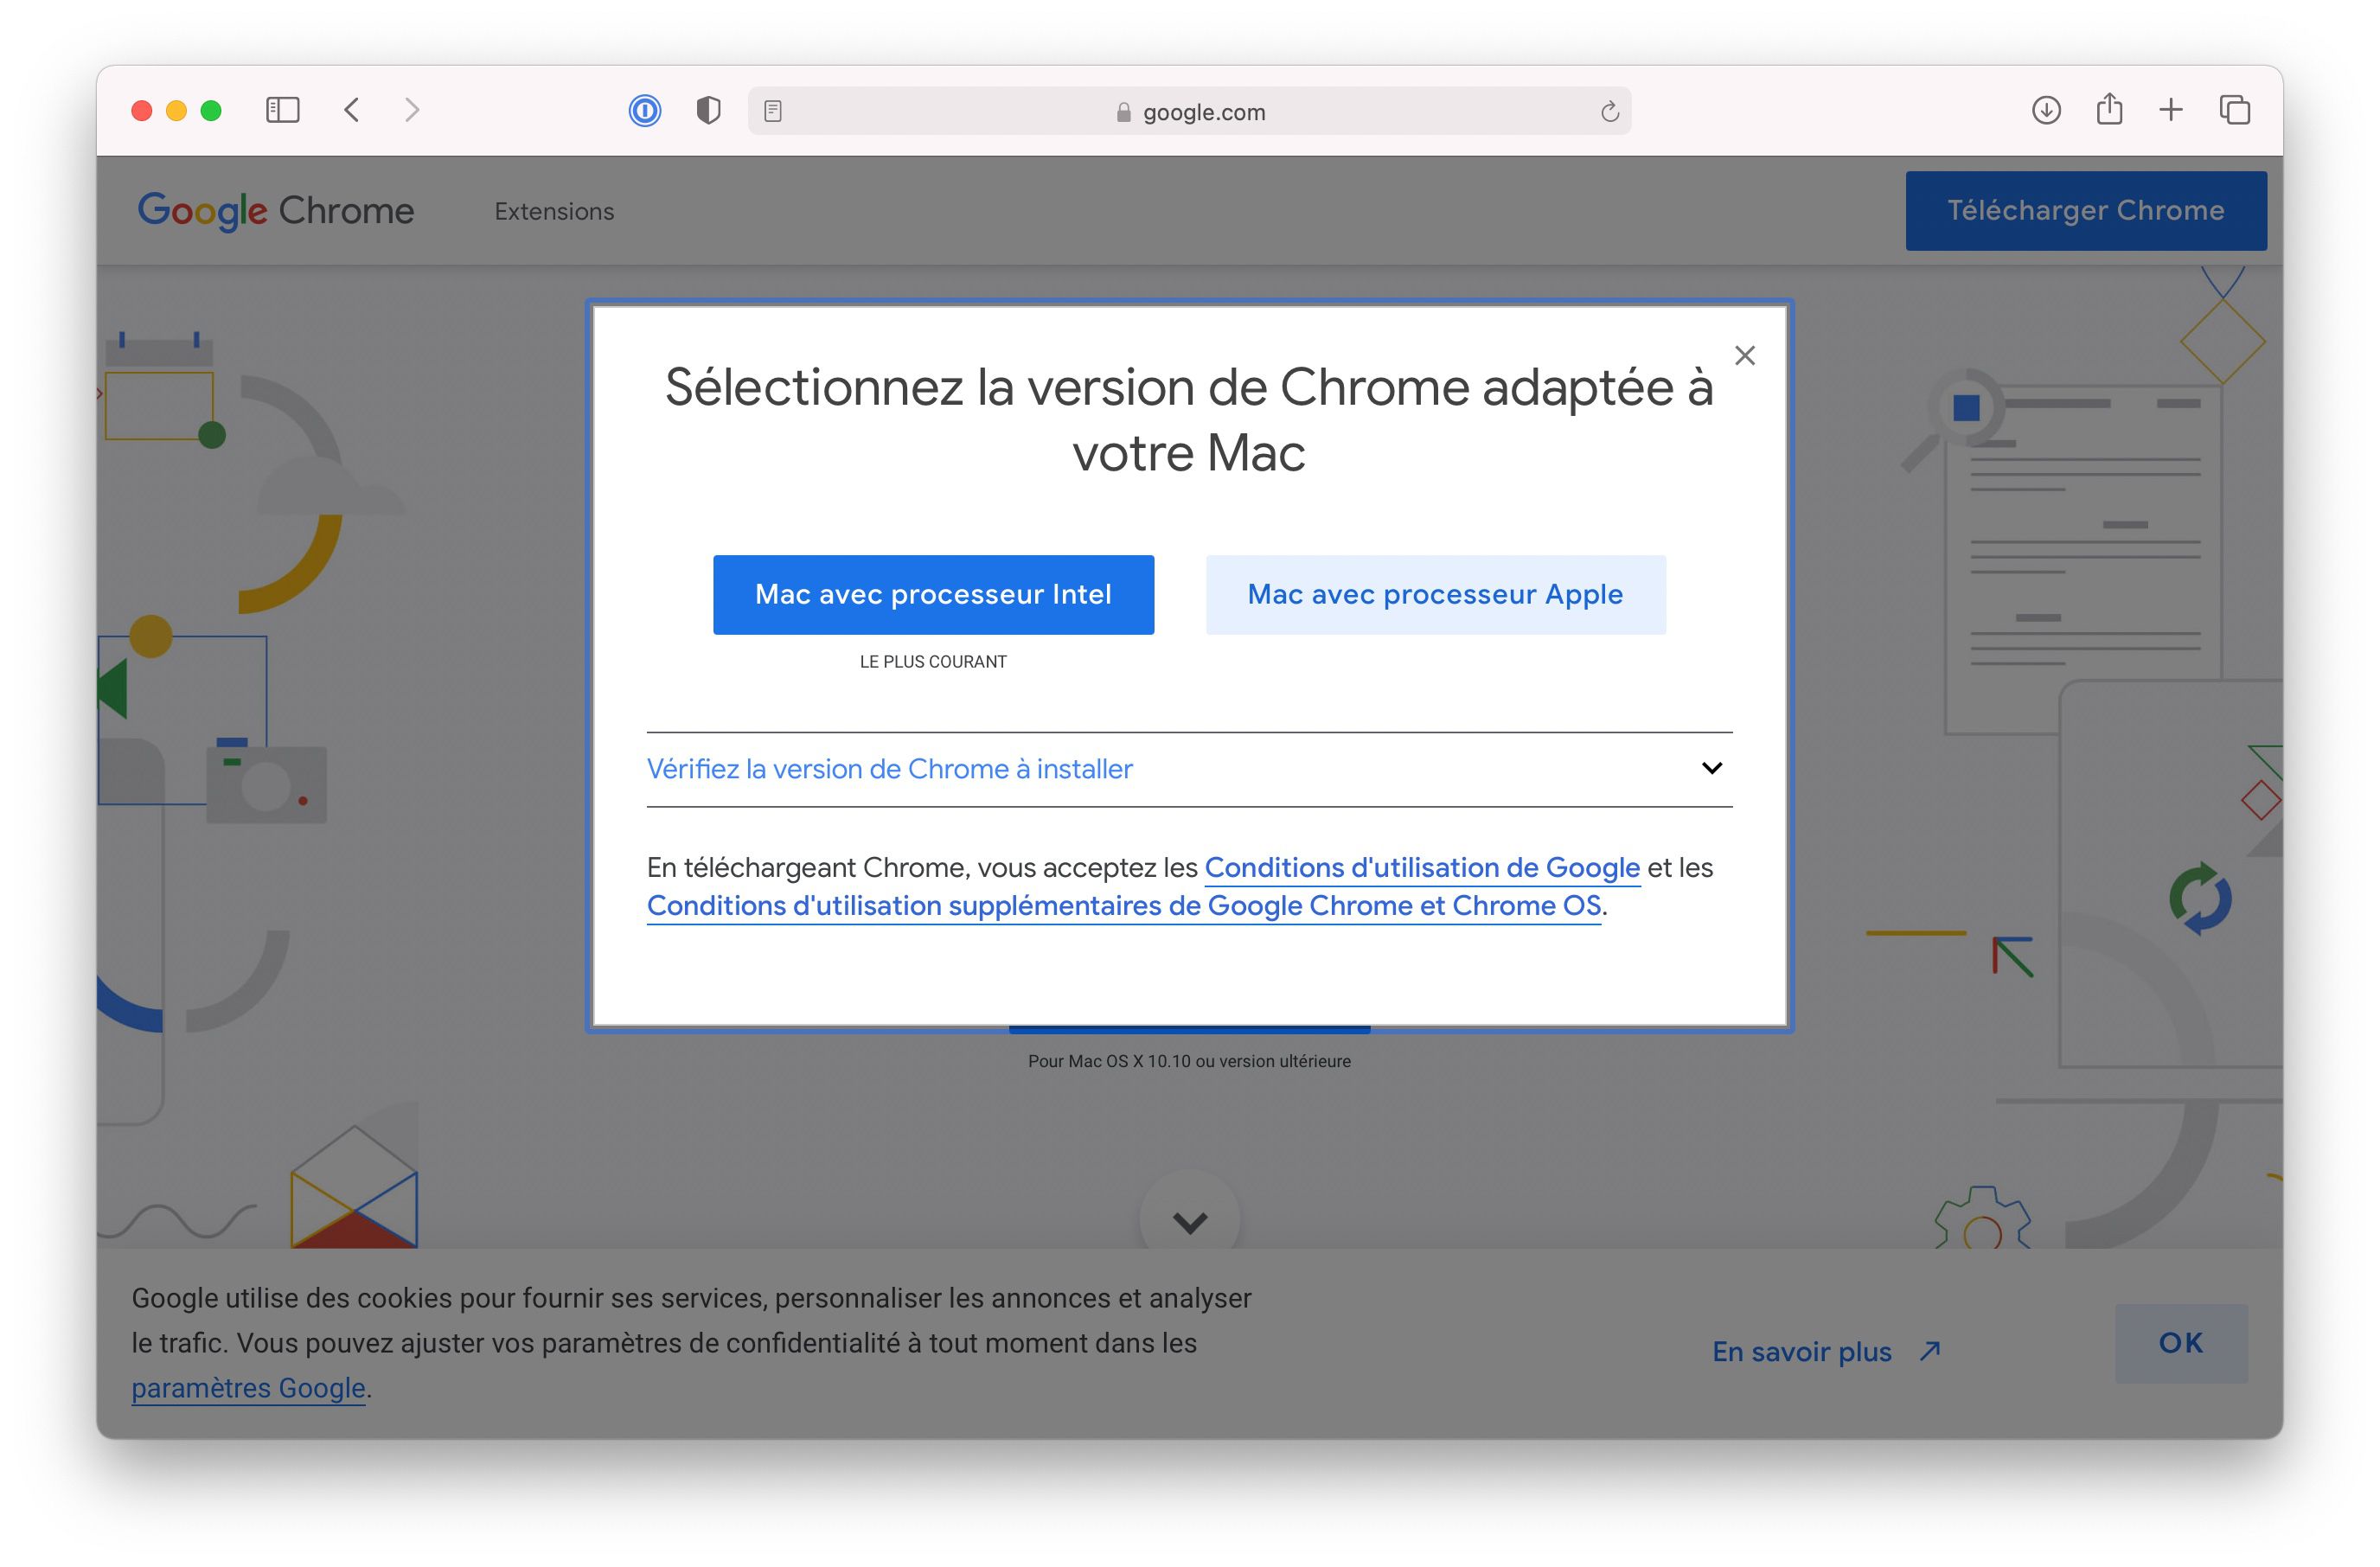Toggle the Safari sidebar
The height and width of the screenshot is (1567, 2380).
[x=282, y=110]
